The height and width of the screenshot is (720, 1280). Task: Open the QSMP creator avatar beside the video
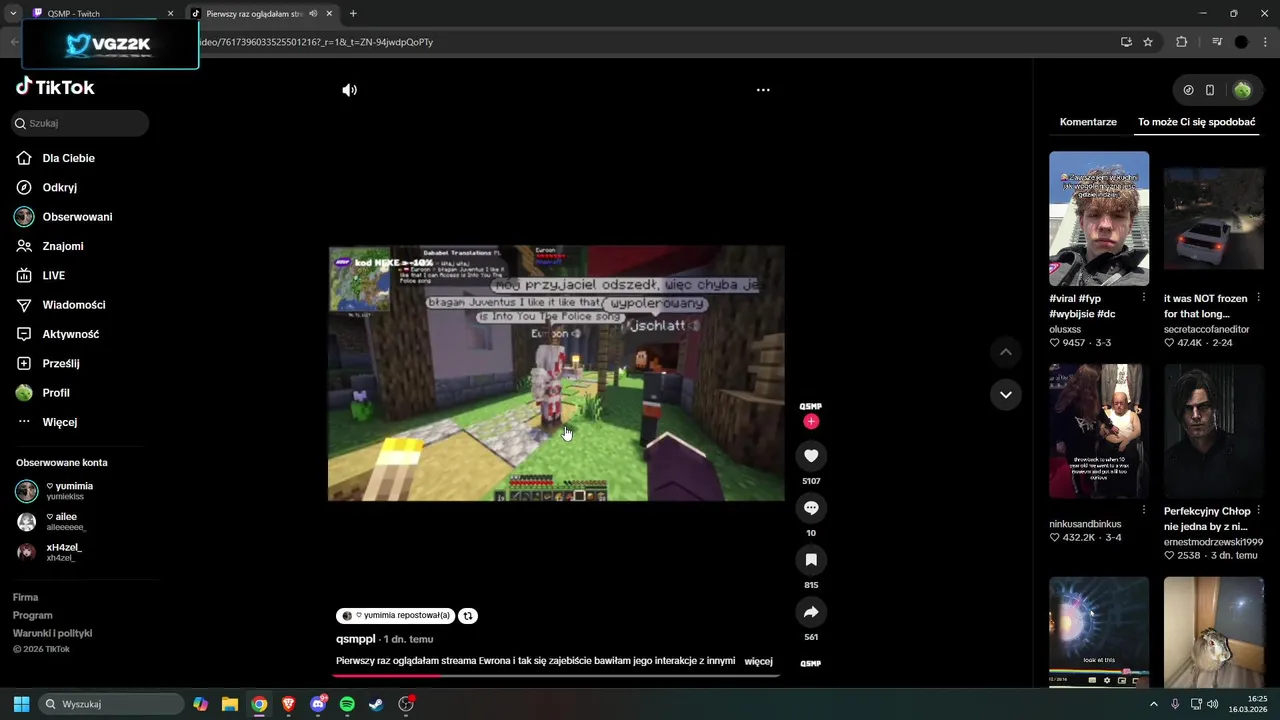pyautogui.click(x=810, y=405)
